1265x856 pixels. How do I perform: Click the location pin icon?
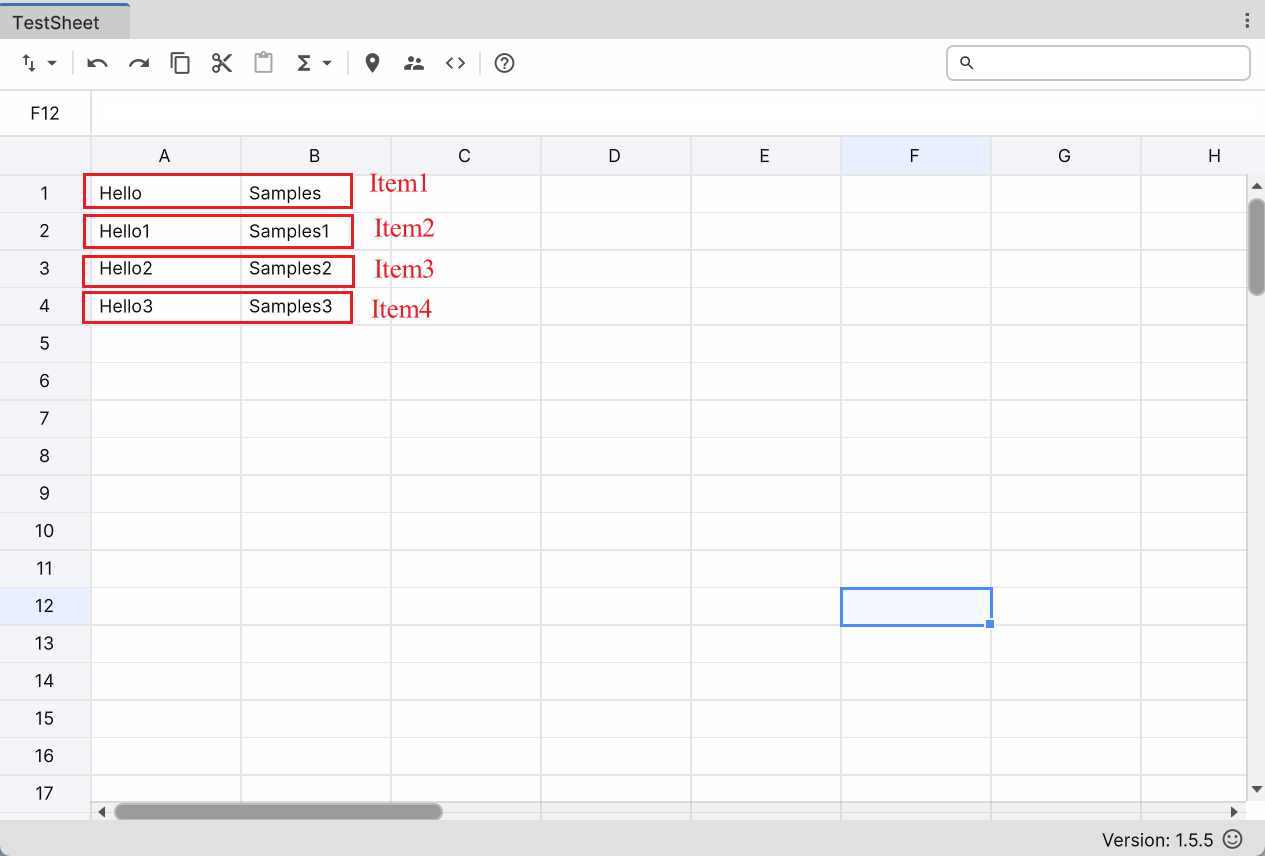pos(372,63)
